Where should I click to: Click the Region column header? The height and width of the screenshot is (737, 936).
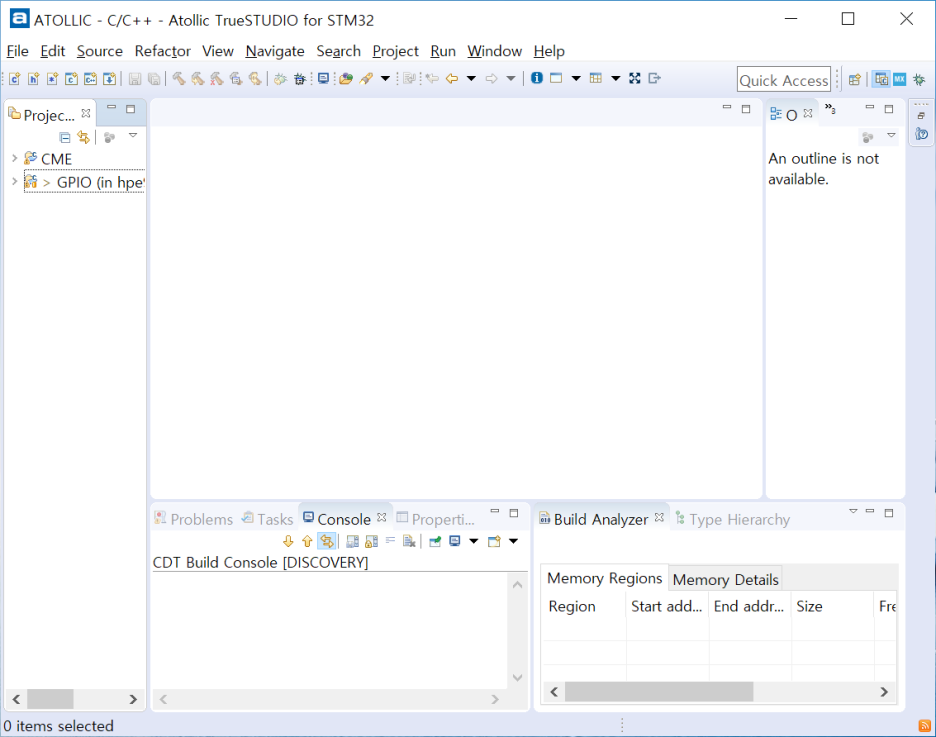point(584,606)
